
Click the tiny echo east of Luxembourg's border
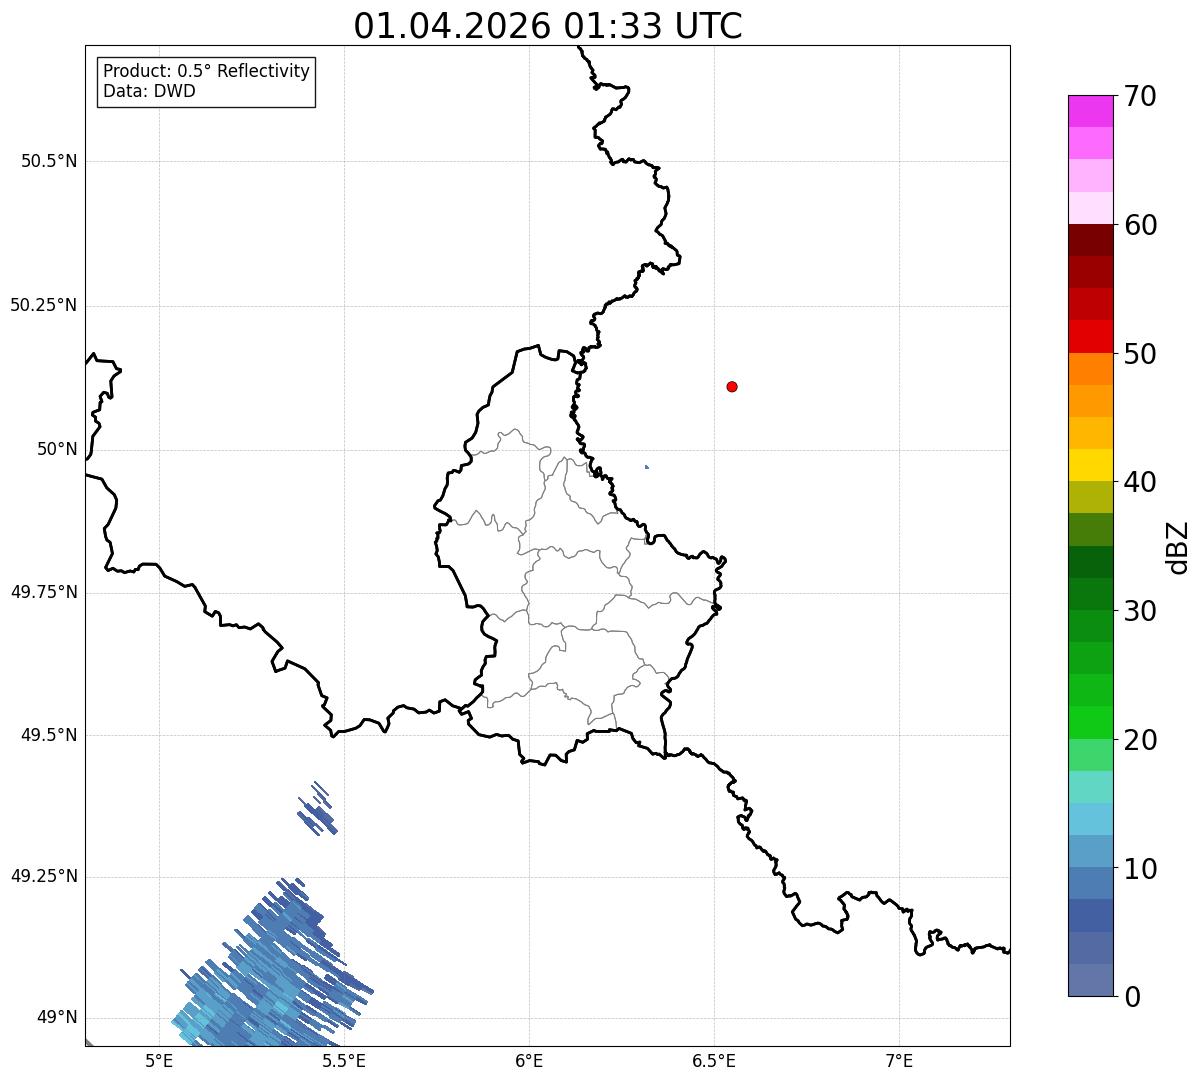(x=647, y=466)
